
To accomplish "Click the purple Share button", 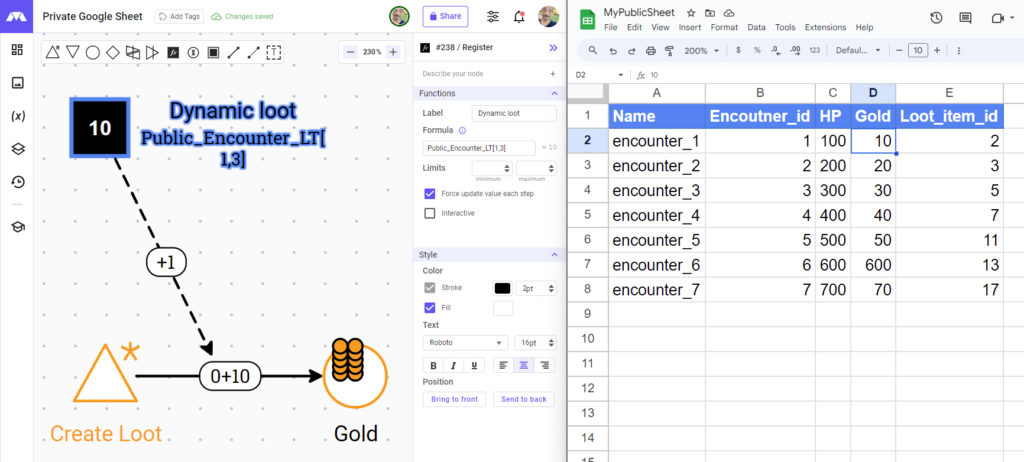I will [445, 17].
